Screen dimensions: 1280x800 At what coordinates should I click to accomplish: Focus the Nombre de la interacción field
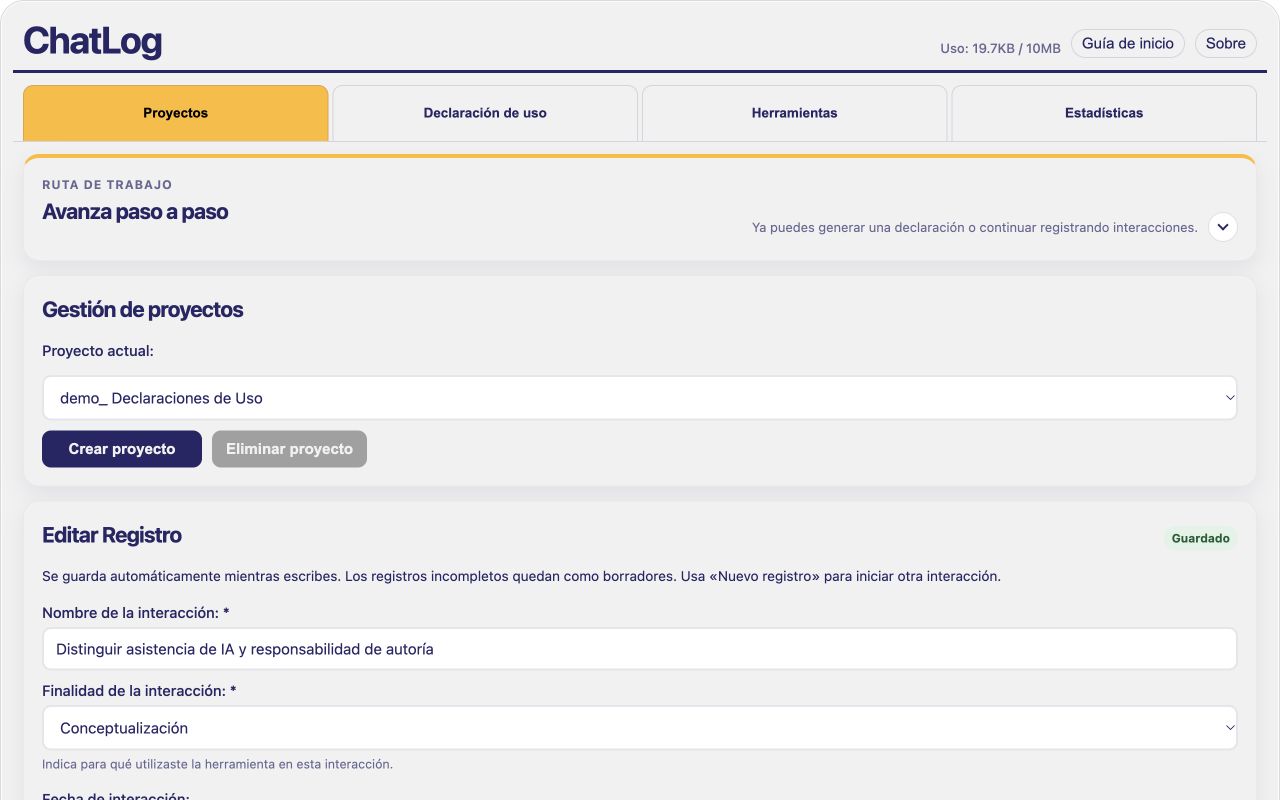coord(640,649)
